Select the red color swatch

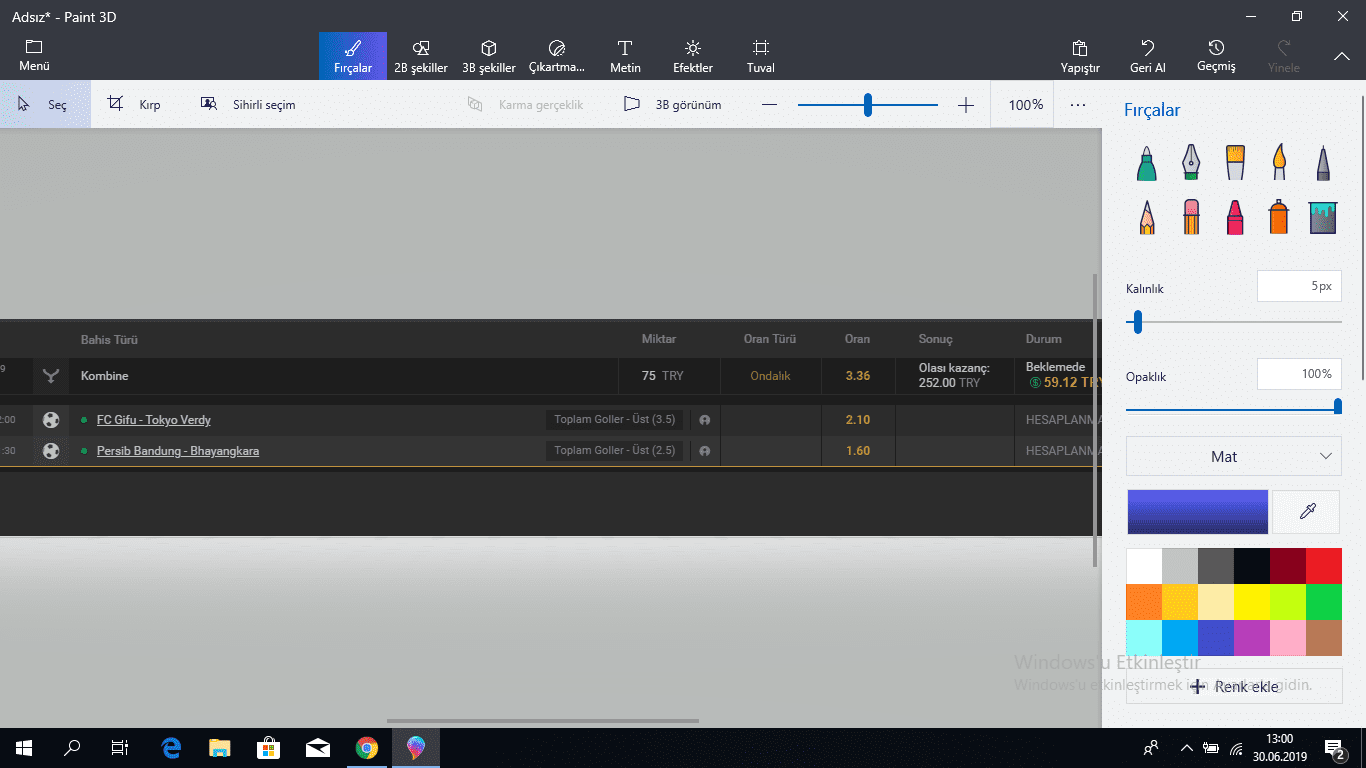coord(1323,566)
